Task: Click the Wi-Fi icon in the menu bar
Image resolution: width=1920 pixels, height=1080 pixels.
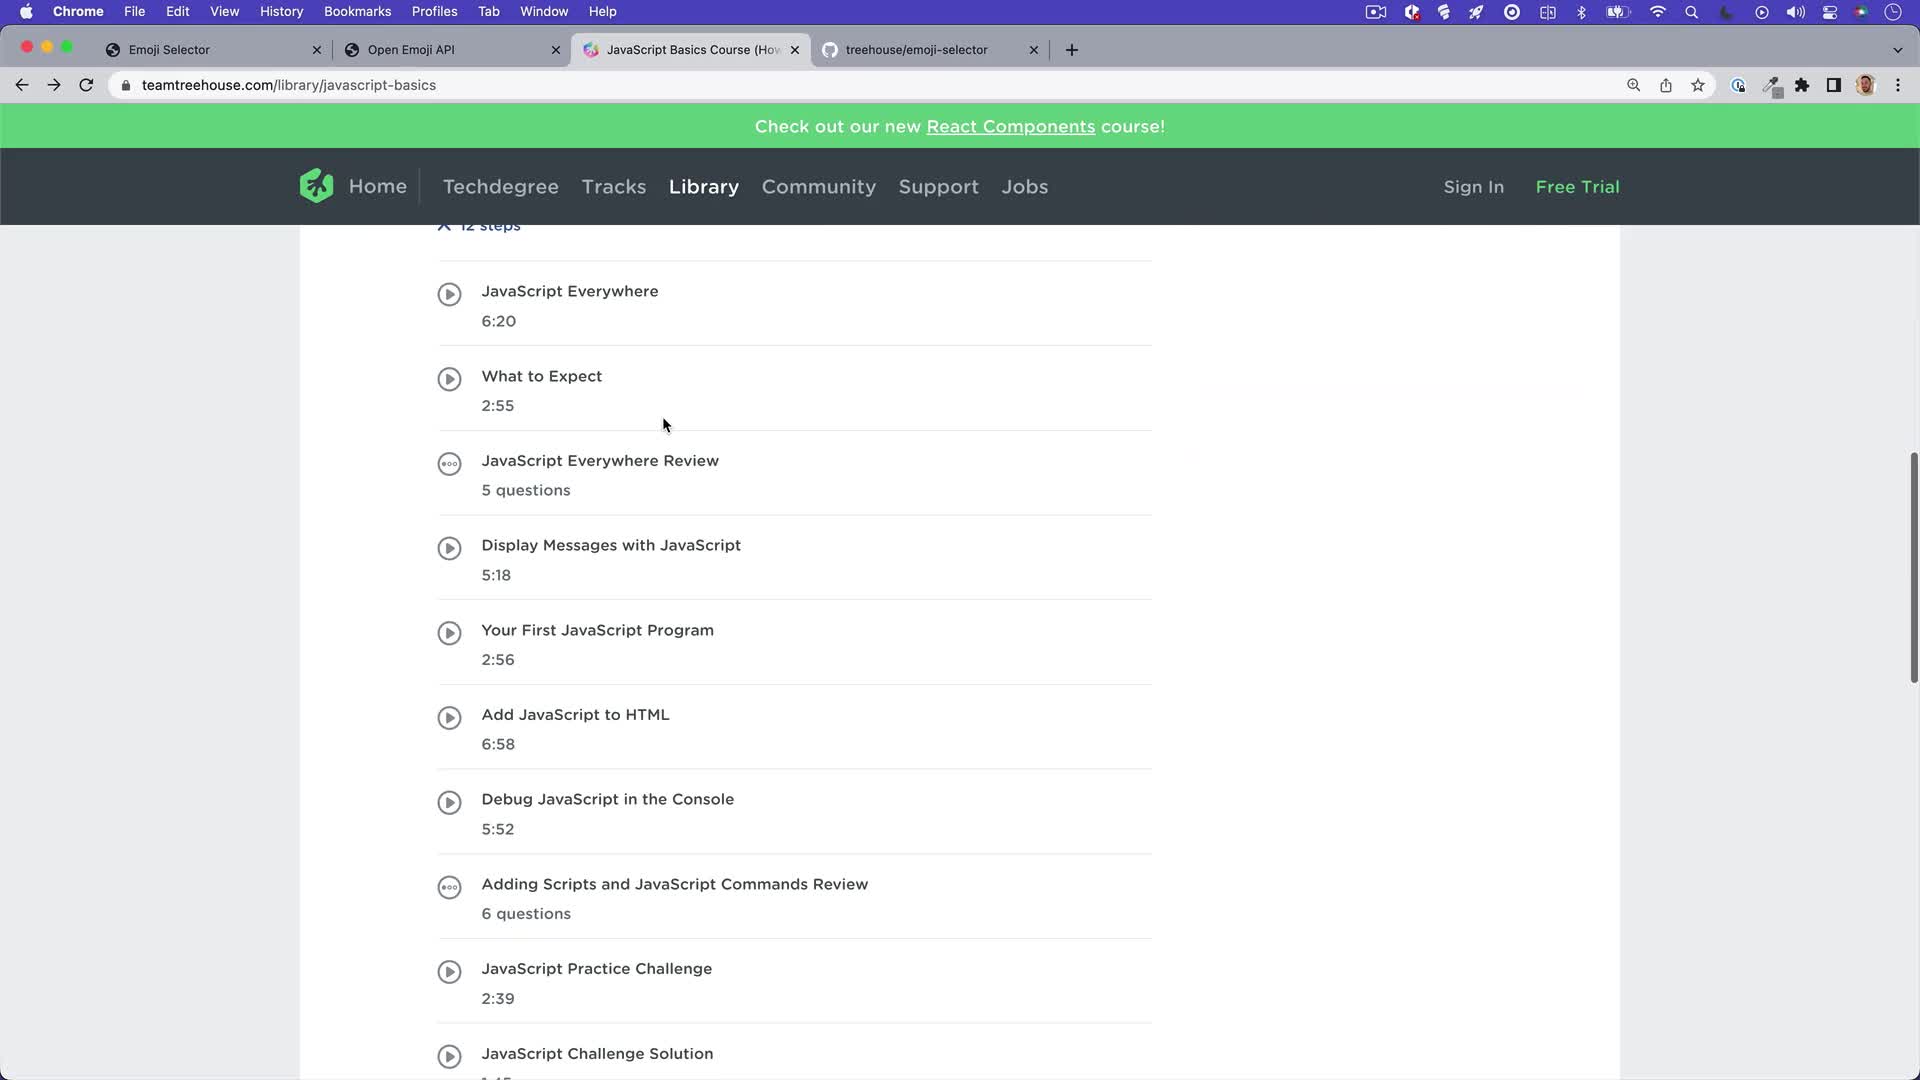Action: 1657,12
